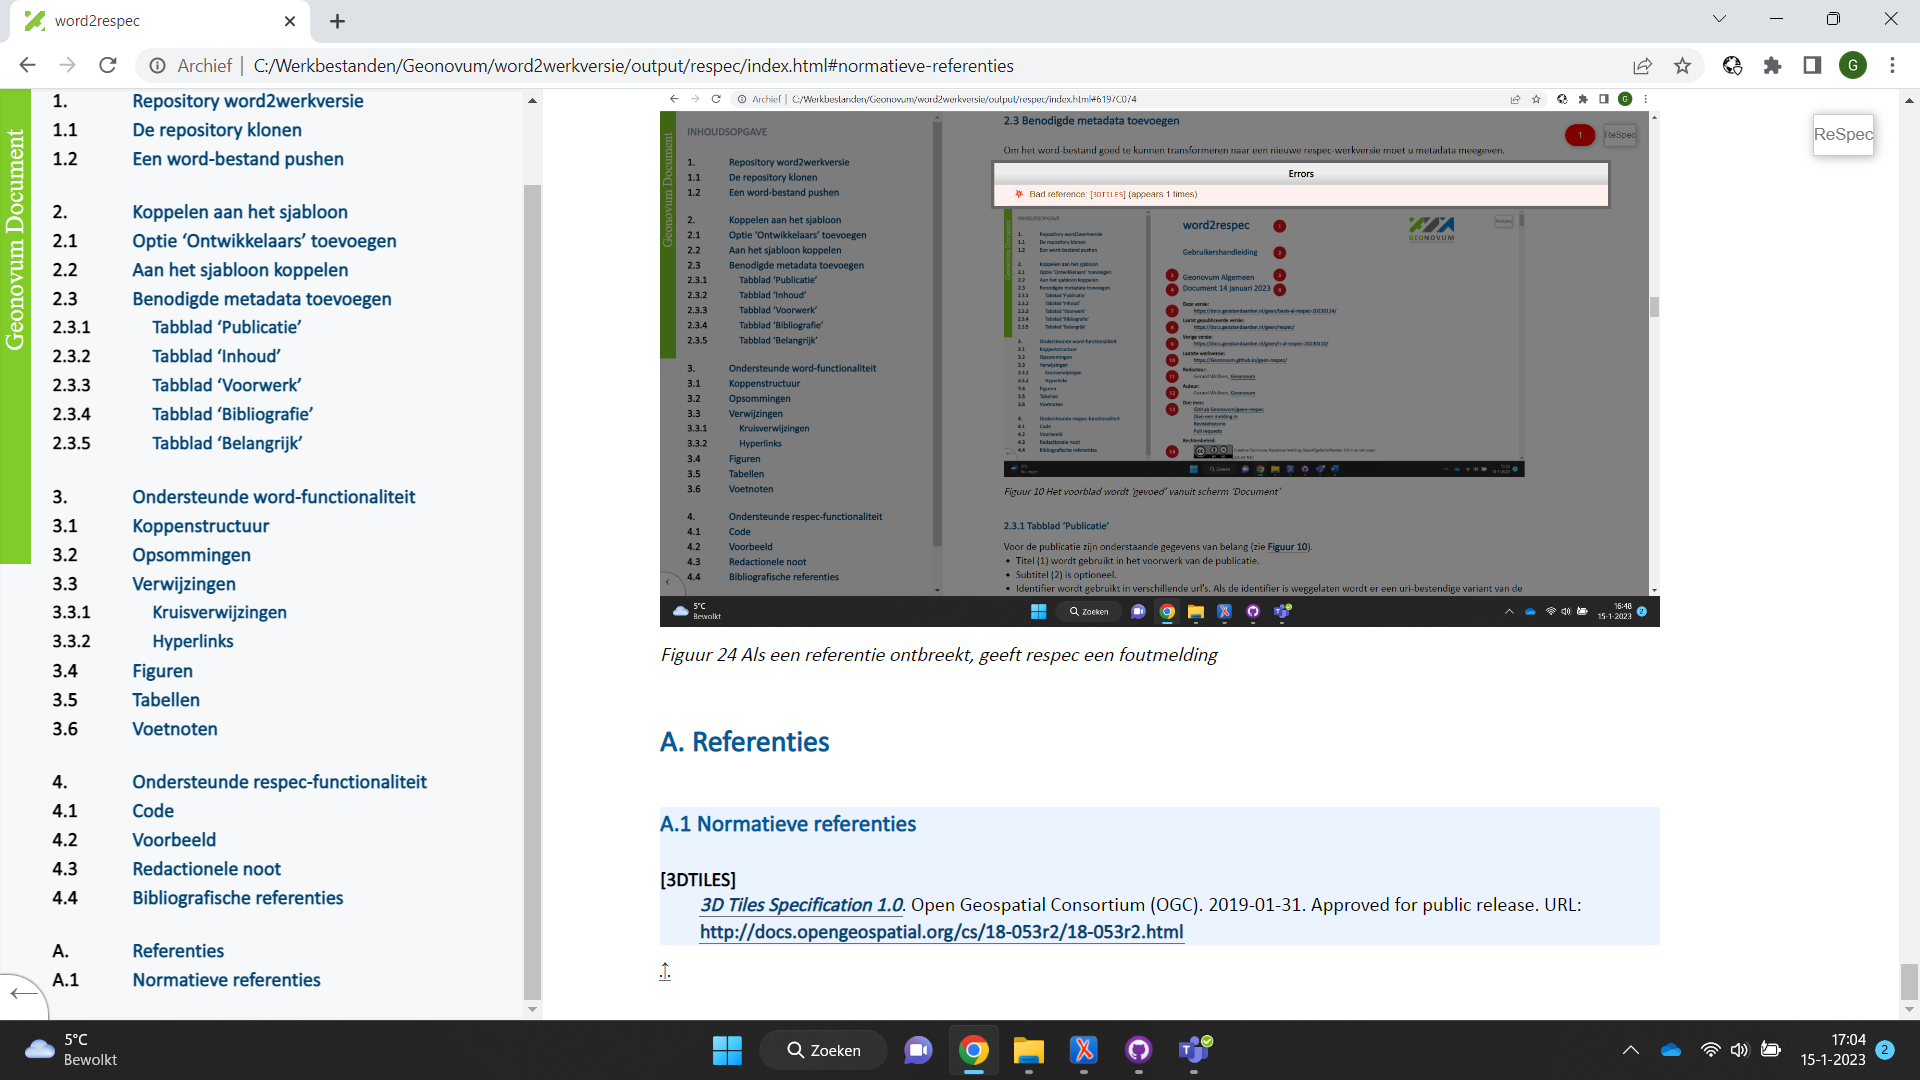Viewport: 1920px width, 1080px height.
Task: Go to Een word-bestand pushen section
Action: coord(238,159)
